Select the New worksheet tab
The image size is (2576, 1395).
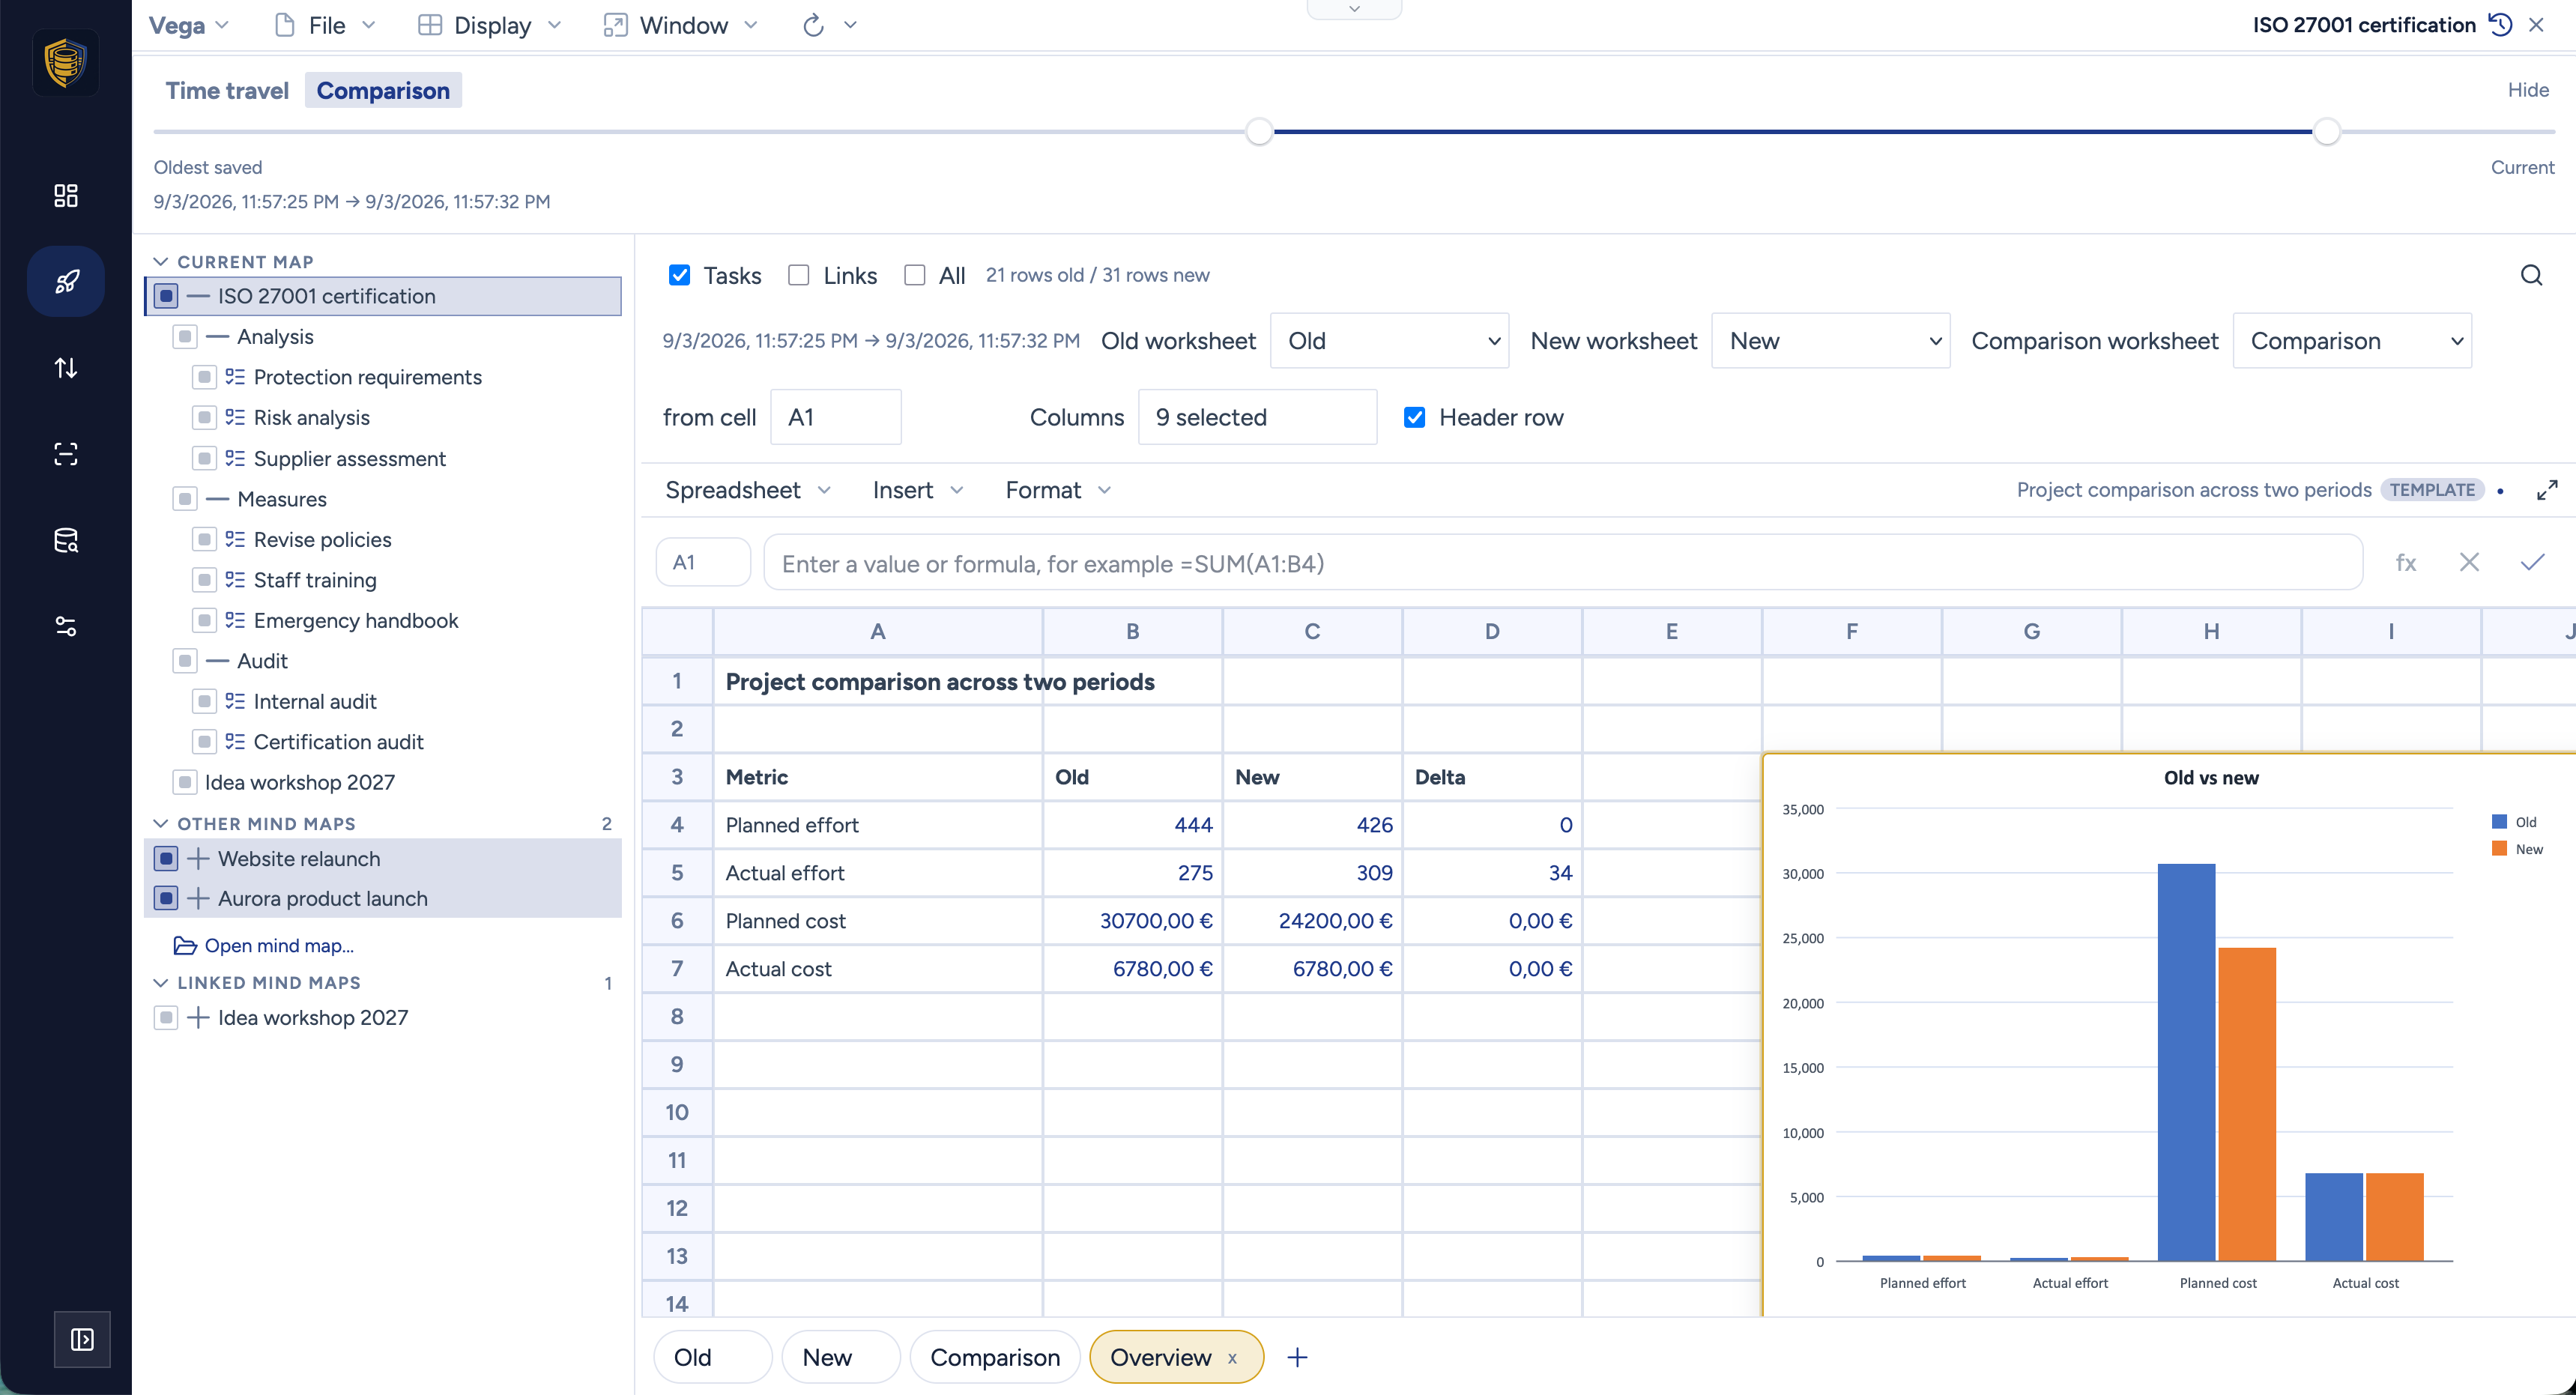[840, 1357]
